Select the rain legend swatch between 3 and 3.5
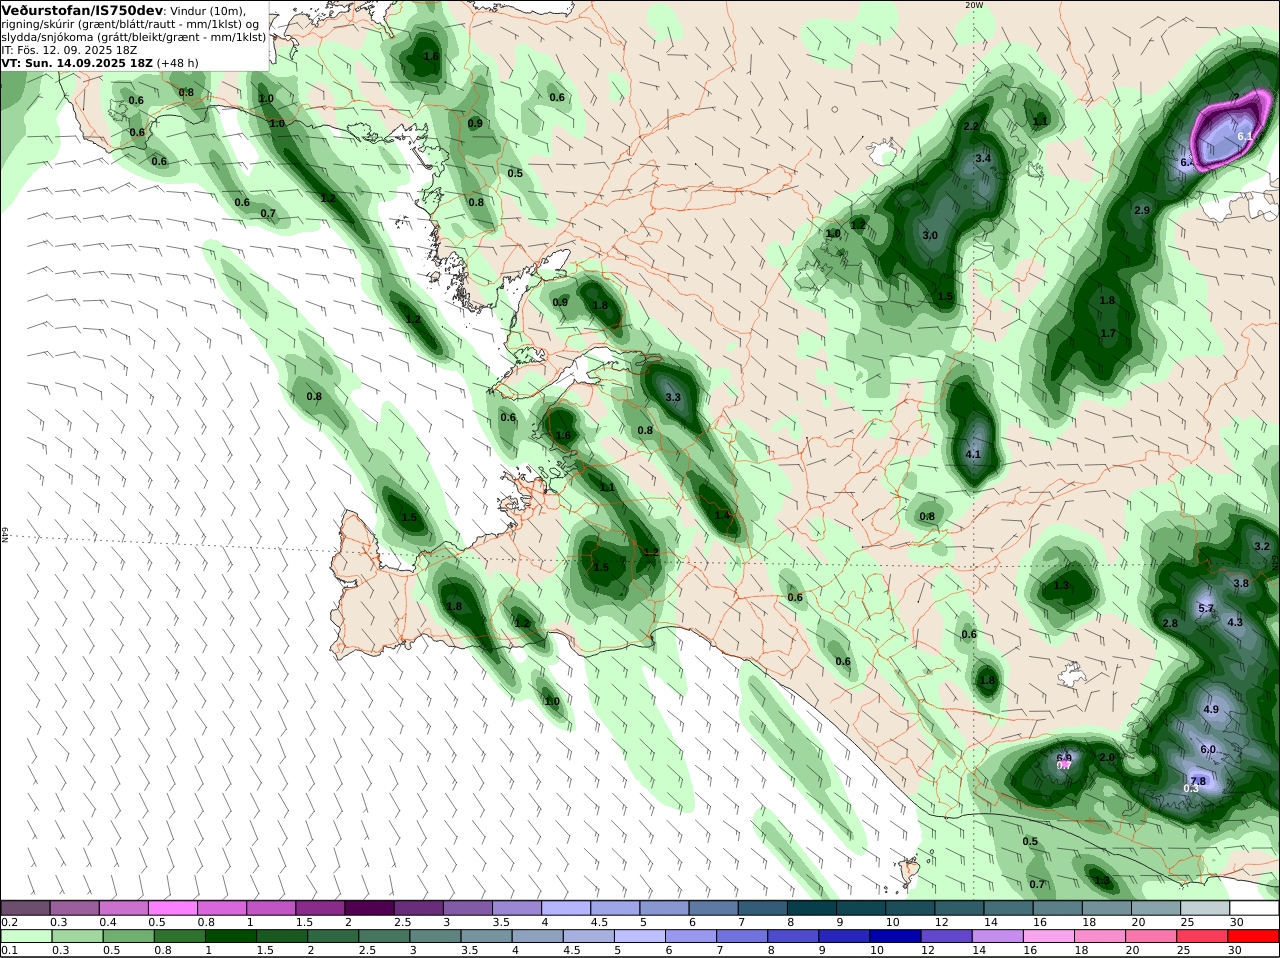The image size is (1280, 958). (434, 936)
